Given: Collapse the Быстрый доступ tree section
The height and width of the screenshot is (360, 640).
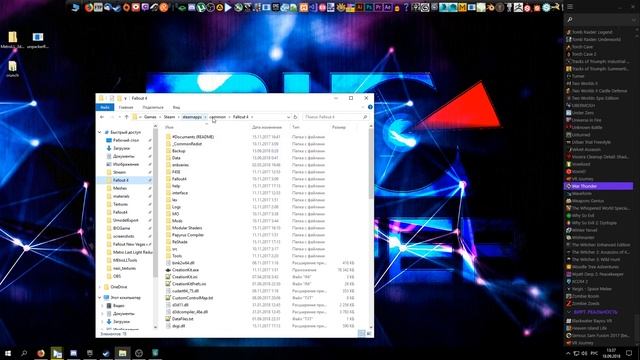Looking at the screenshot, I should tap(100, 132).
